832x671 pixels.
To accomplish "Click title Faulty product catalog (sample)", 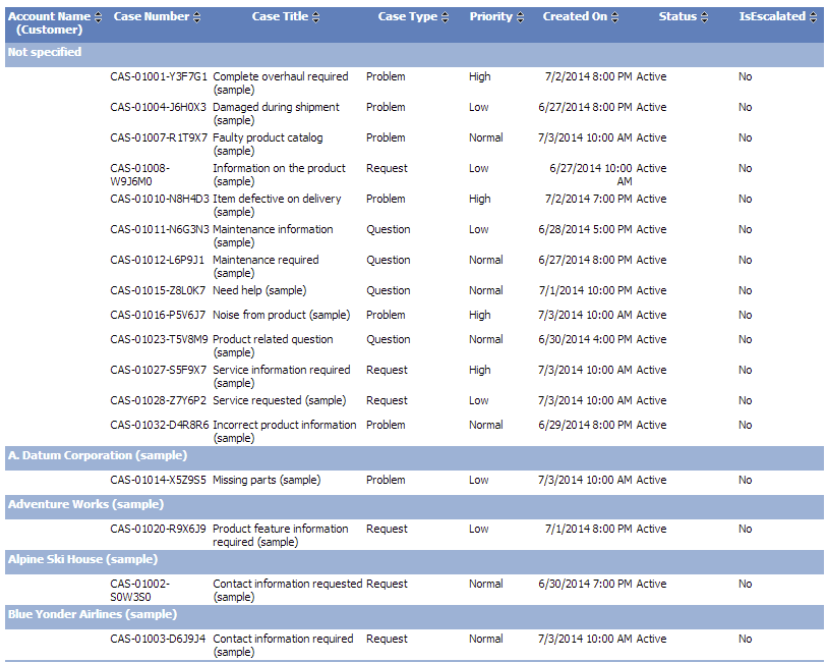I will tap(268, 144).
